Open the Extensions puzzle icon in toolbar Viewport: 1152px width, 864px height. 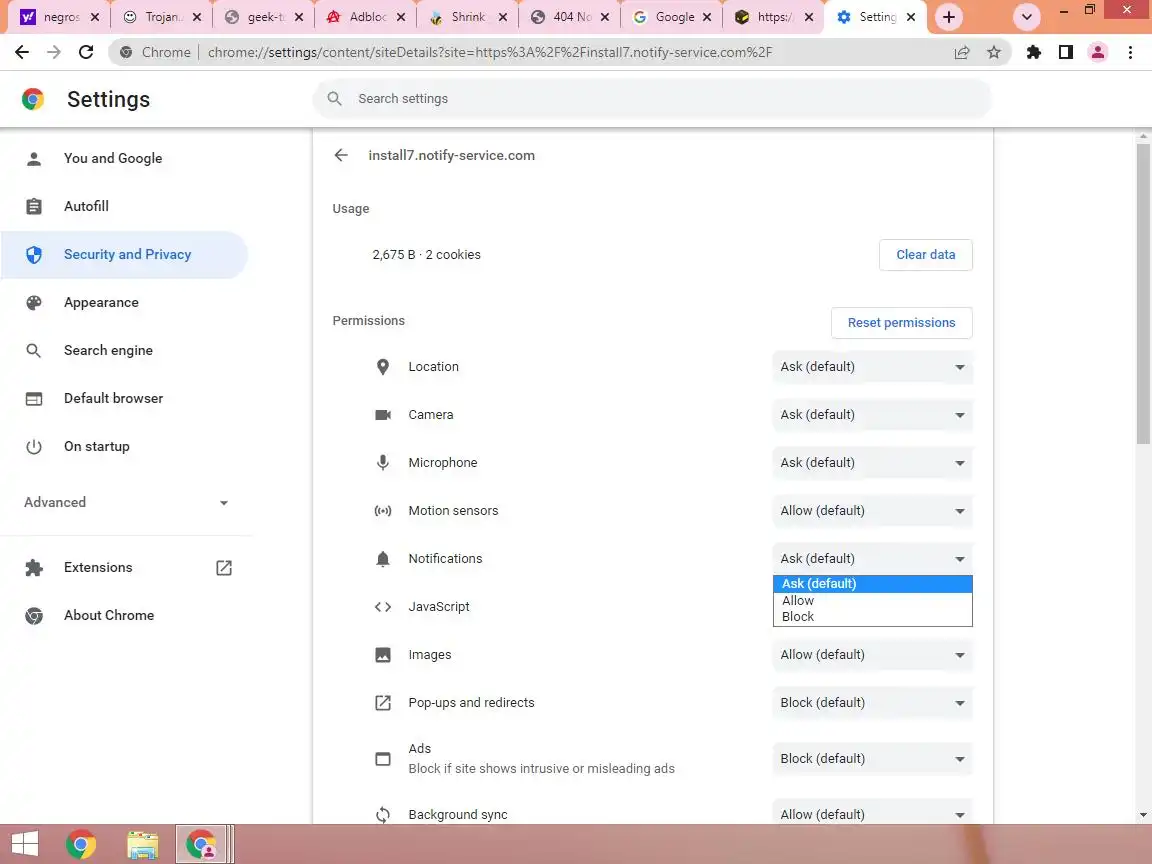(1034, 52)
